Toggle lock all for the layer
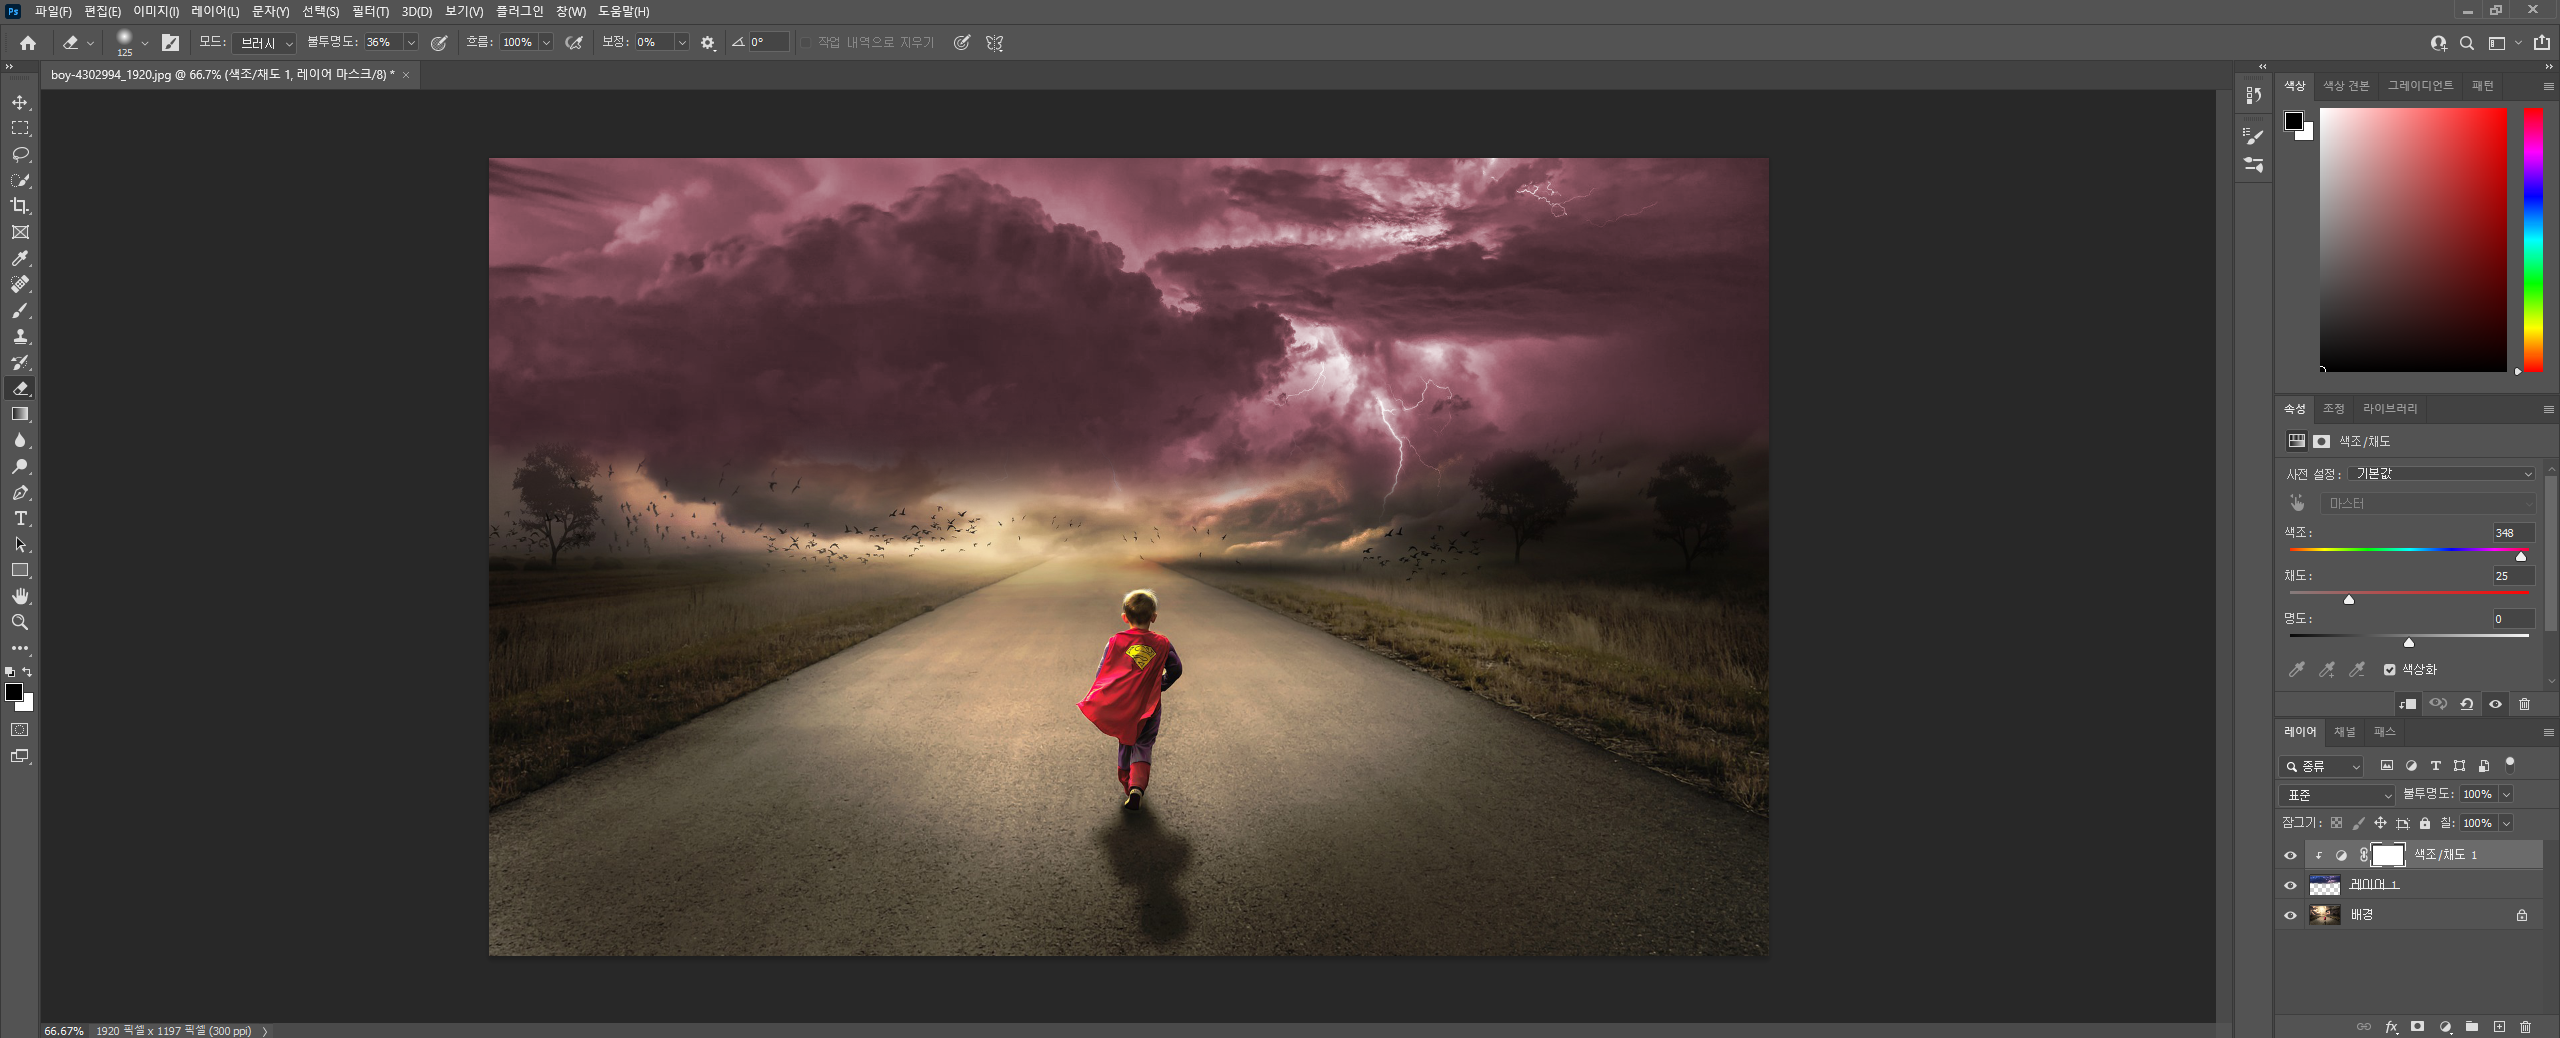 click(x=2425, y=823)
